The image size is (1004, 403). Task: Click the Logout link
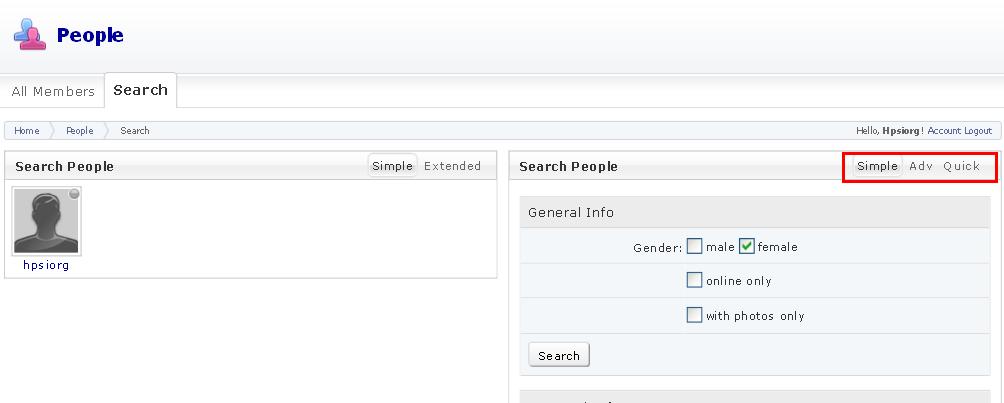[978, 131]
